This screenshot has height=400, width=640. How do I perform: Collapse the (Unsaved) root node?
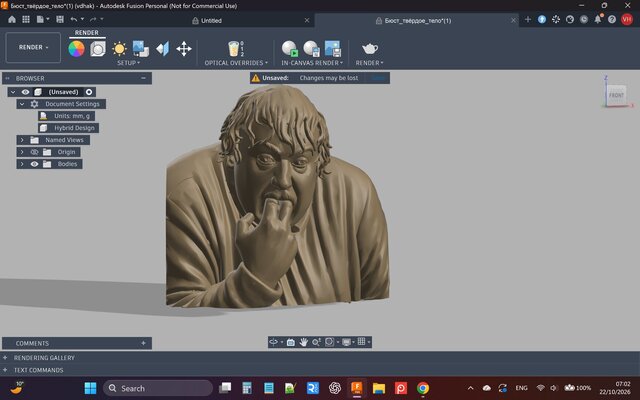tap(13, 92)
